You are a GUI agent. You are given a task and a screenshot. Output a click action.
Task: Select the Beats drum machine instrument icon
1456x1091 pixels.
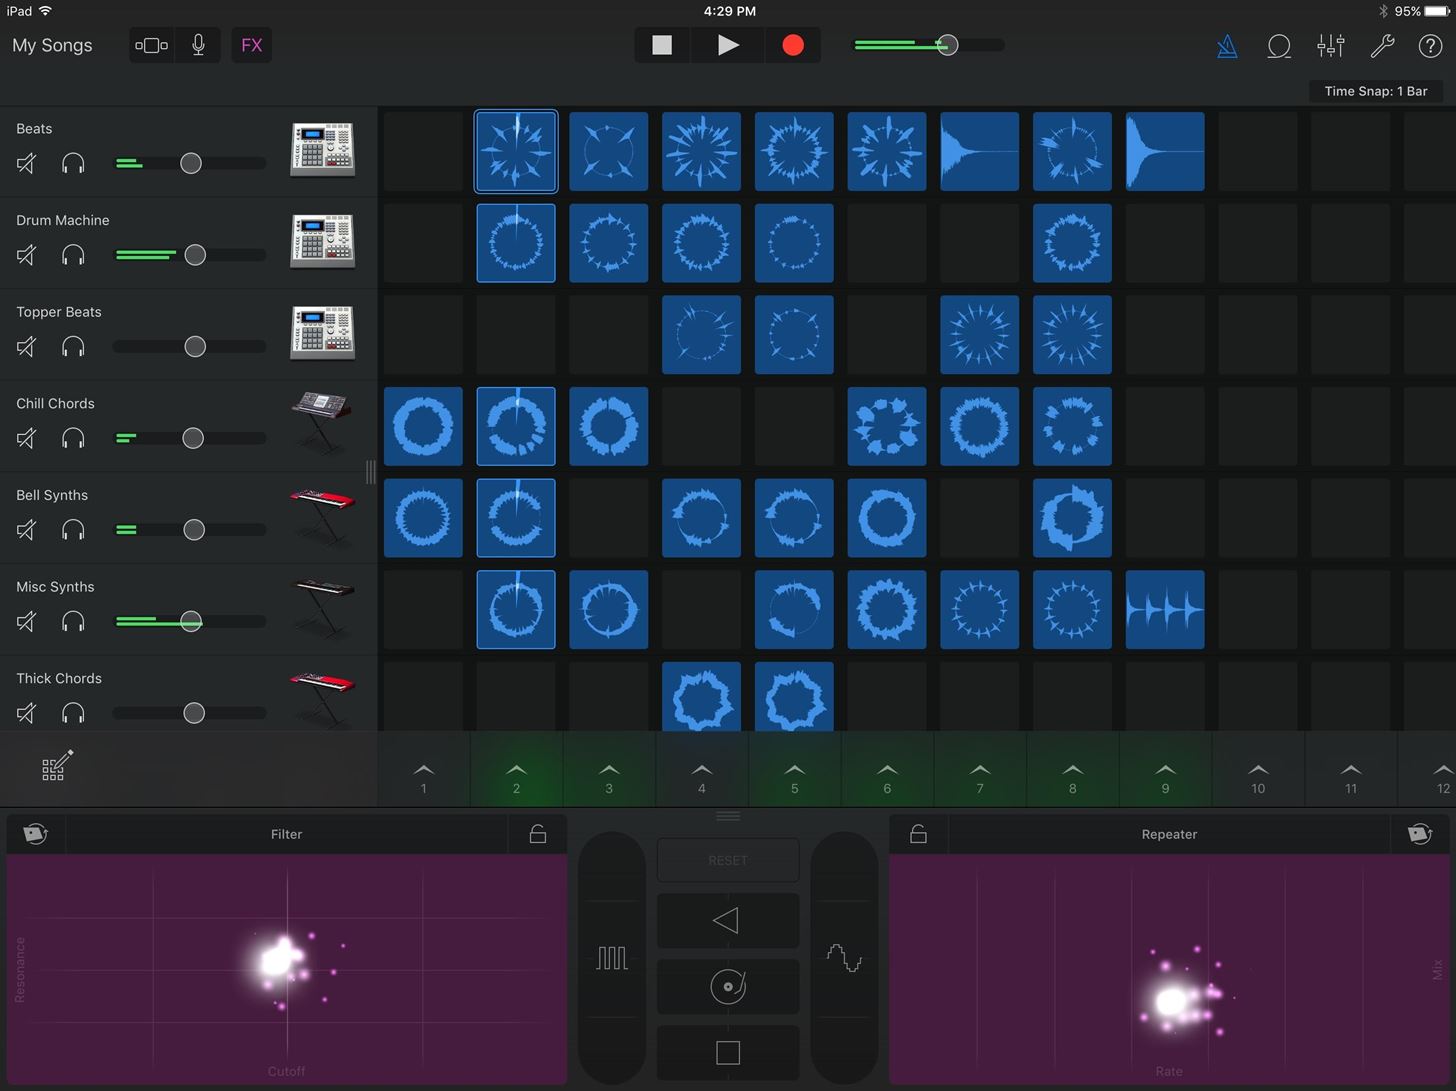(x=322, y=150)
